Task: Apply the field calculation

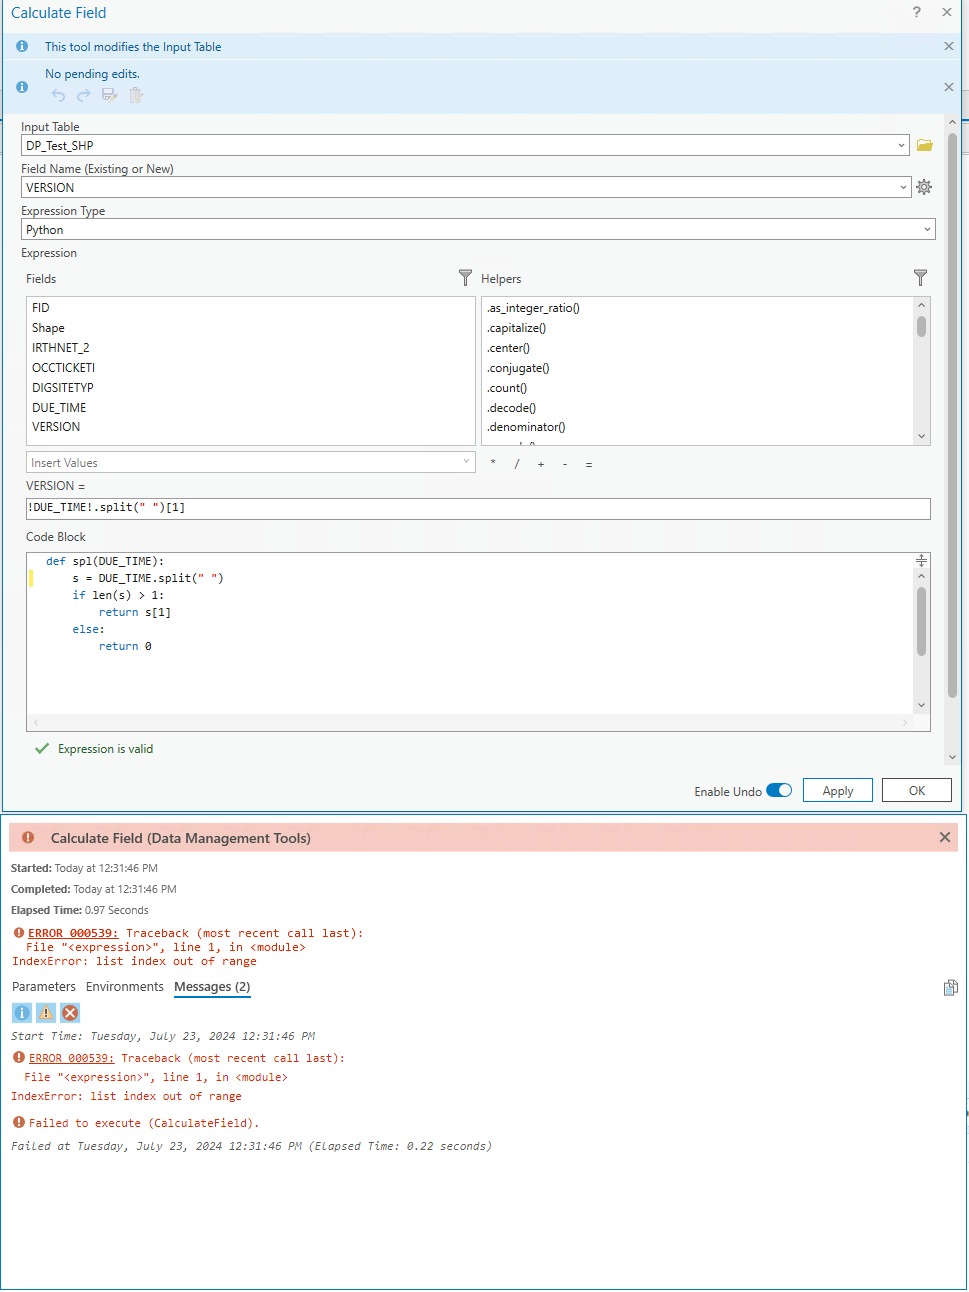Action: tap(837, 790)
